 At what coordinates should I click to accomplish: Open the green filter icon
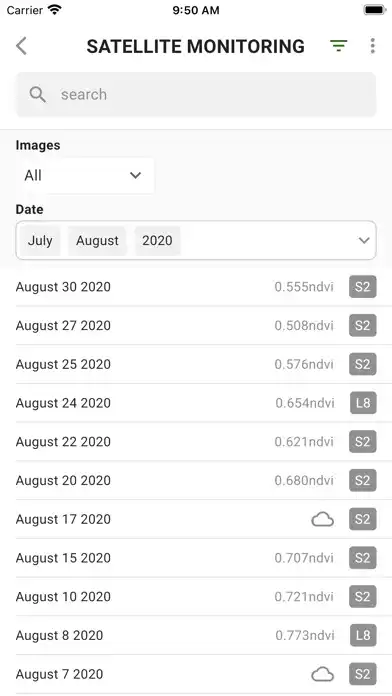click(x=338, y=46)
